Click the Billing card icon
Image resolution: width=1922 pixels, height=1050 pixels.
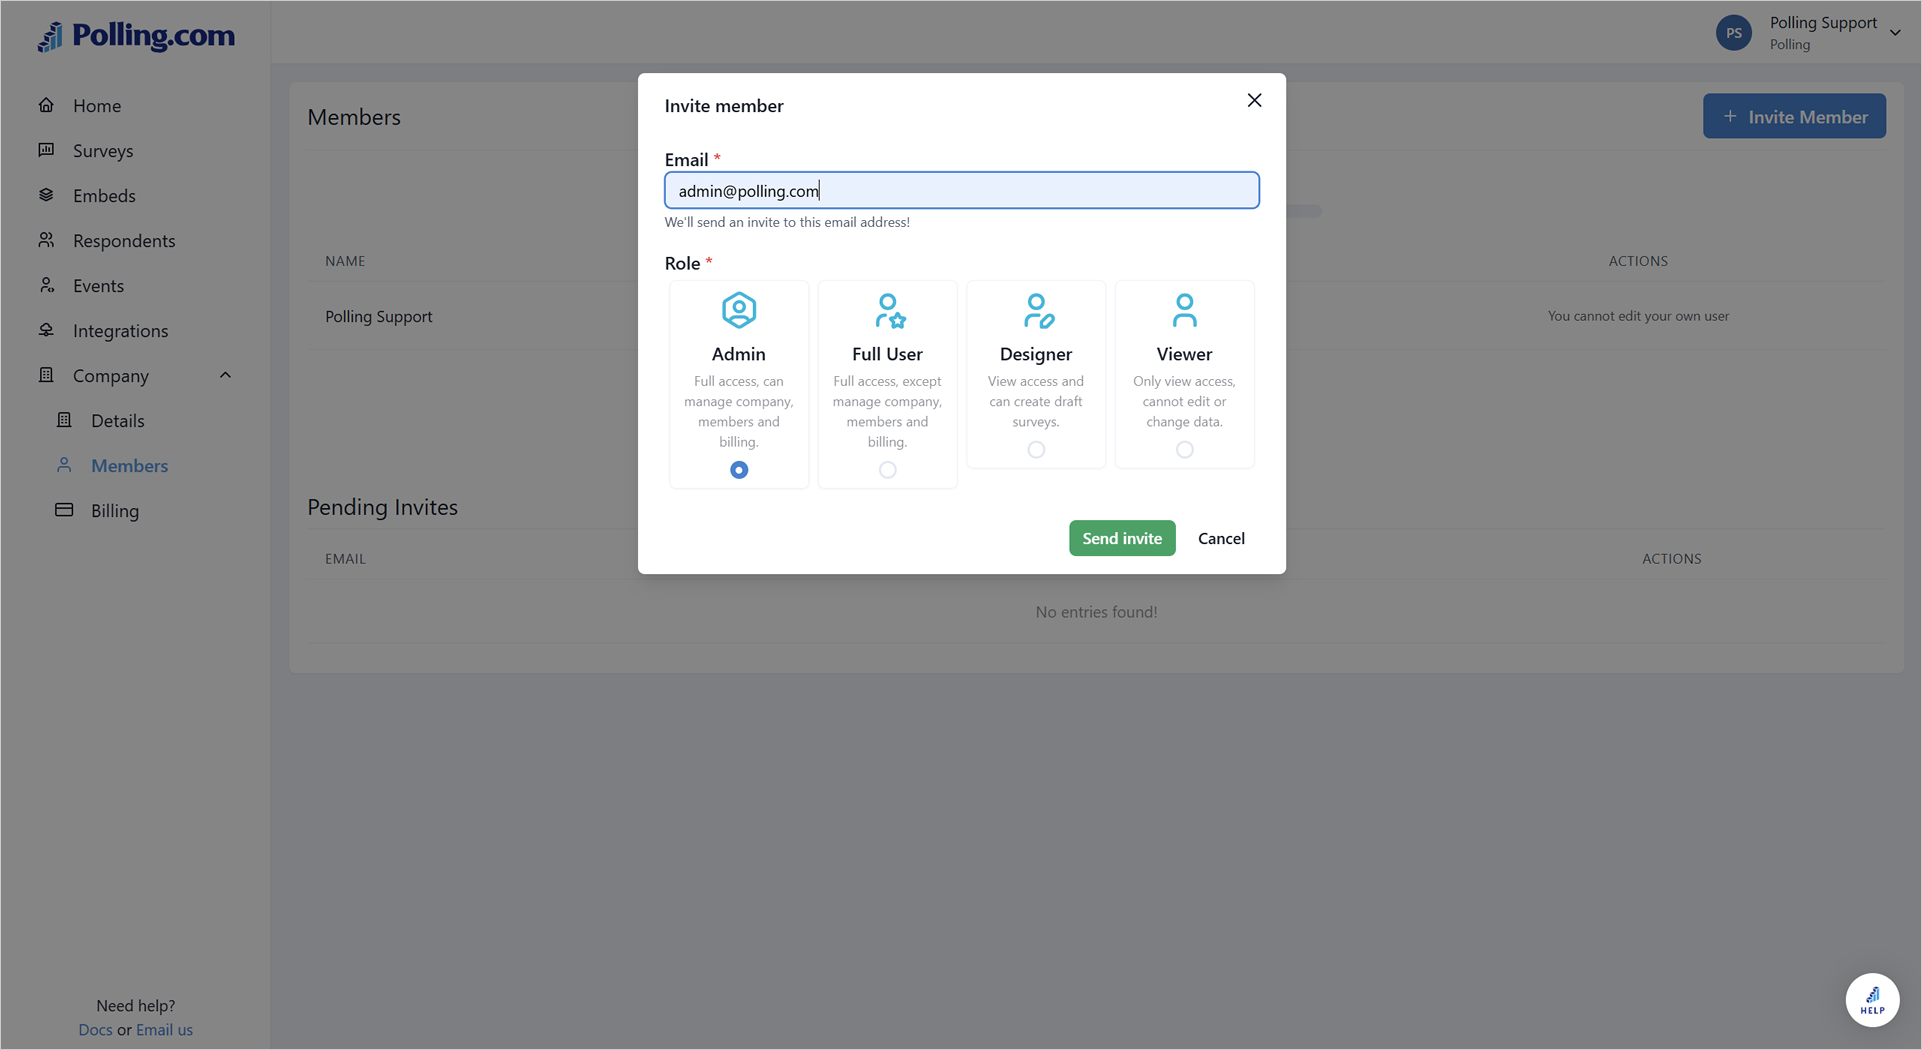[x=64, y=510]
